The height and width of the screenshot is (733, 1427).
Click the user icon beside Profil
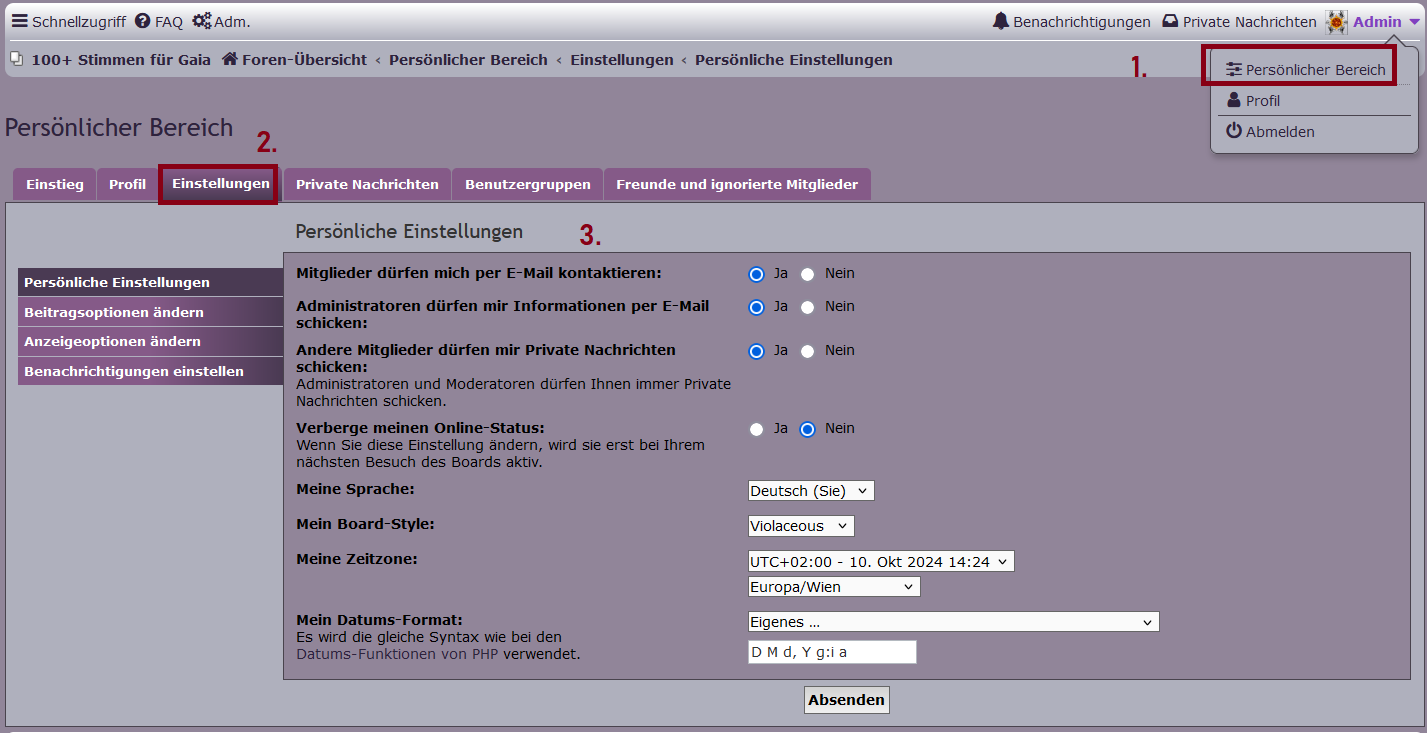point(1234,100)
